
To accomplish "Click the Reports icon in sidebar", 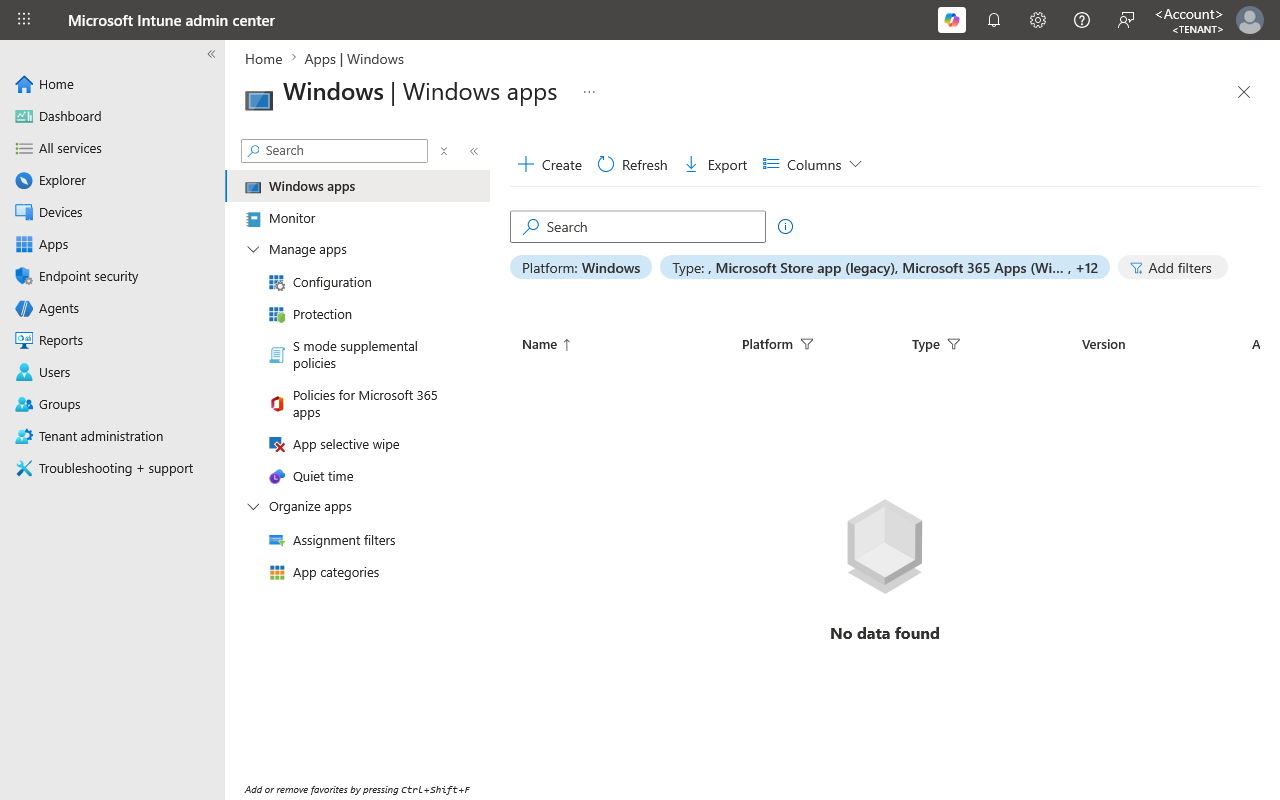I will (24, 341).
